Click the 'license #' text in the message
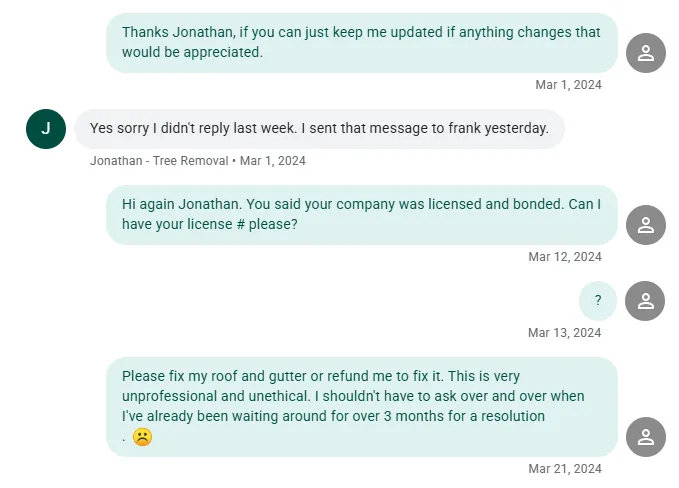This screenshot has width=679, height=488. click(201, 225)
